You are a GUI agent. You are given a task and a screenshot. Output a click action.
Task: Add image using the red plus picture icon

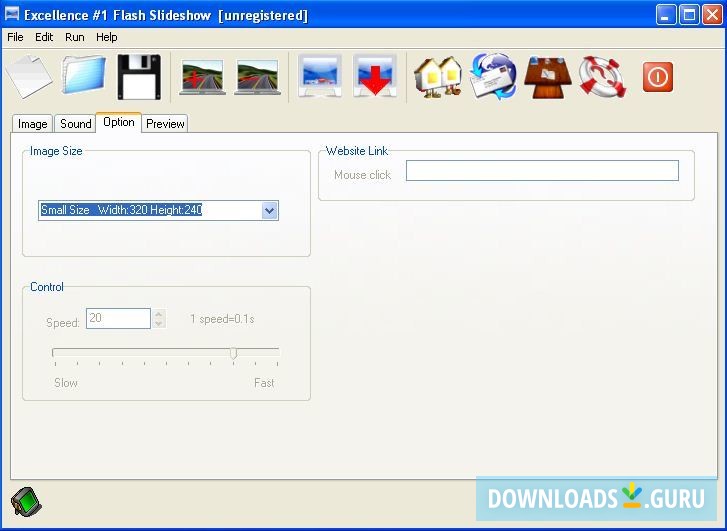(202, 77)
